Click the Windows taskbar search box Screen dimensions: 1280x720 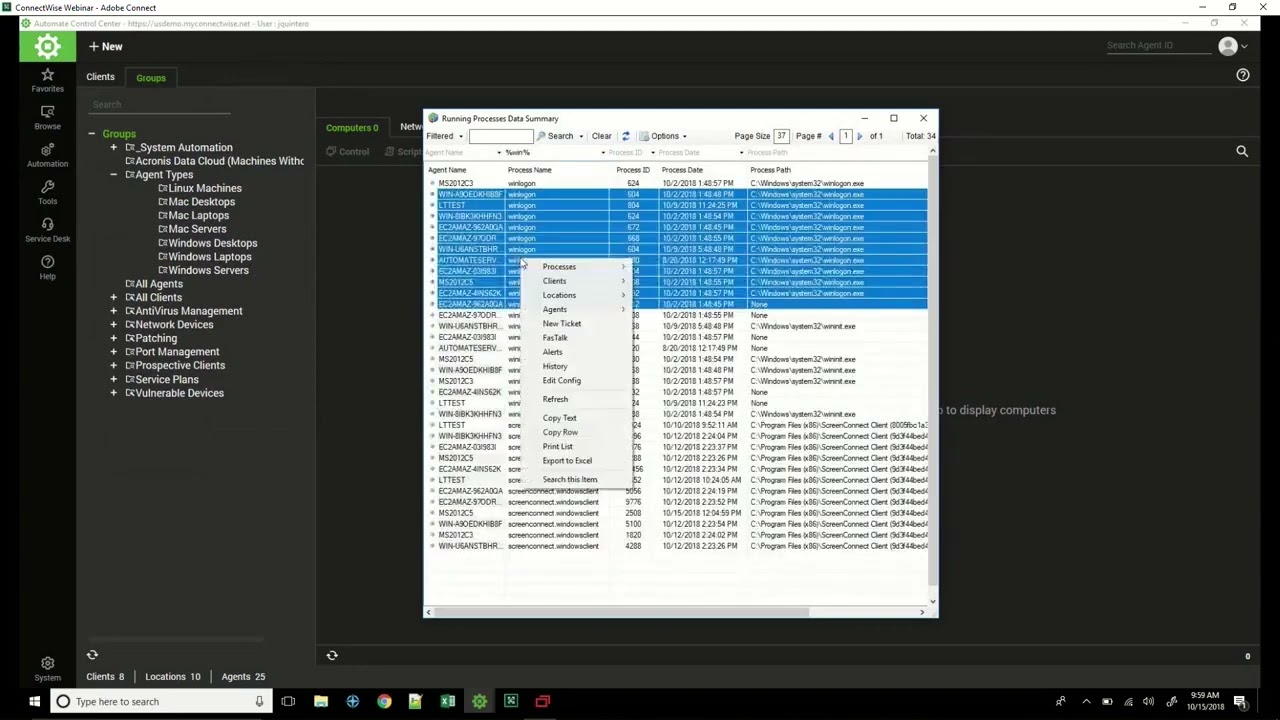pyautogui.click(x=160, y=701)
